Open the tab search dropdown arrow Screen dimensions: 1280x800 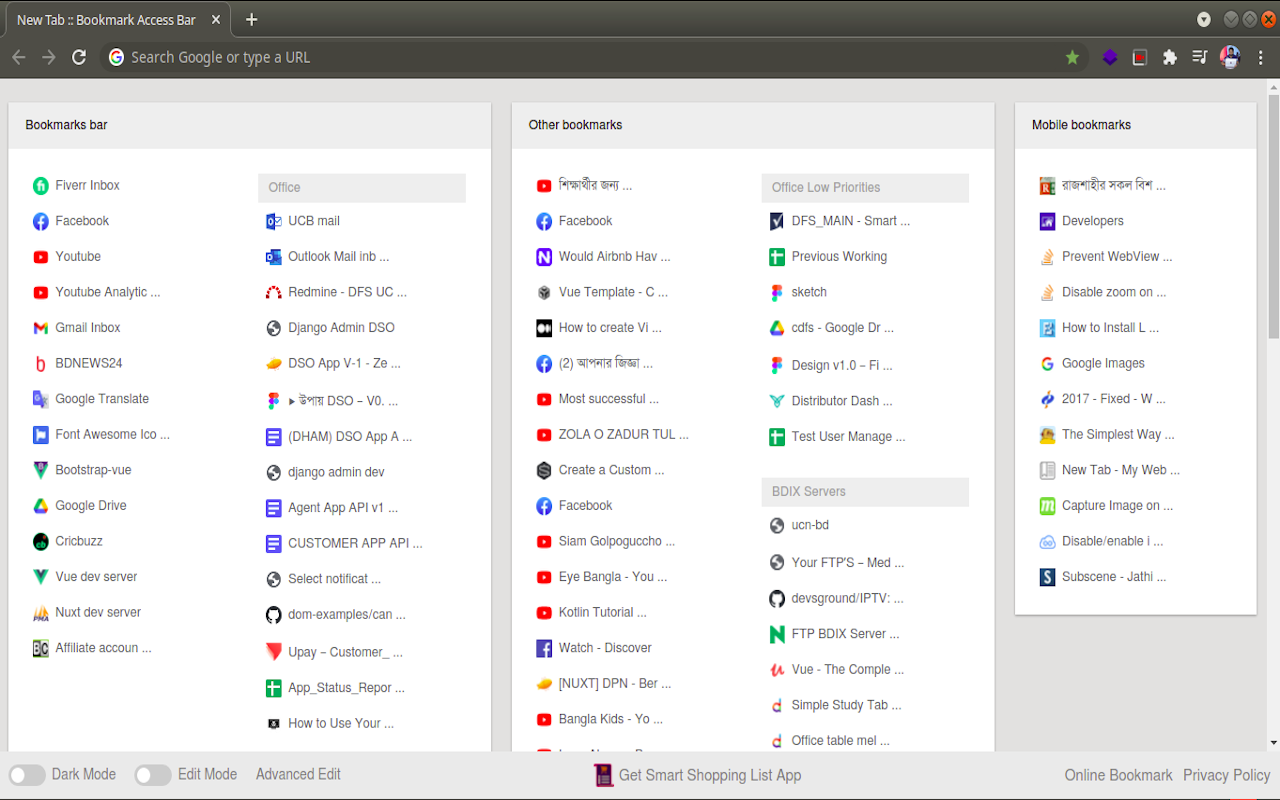1204,19
